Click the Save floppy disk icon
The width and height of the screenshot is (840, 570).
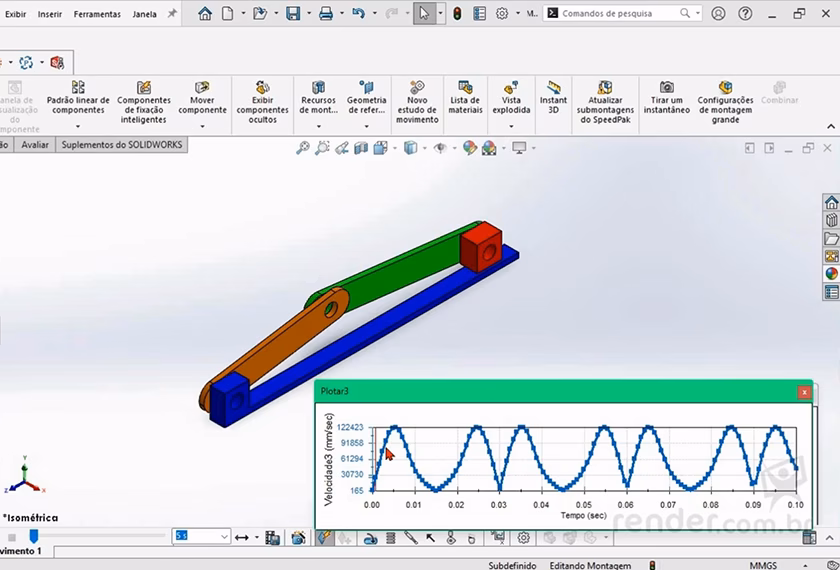click(293, 14)
